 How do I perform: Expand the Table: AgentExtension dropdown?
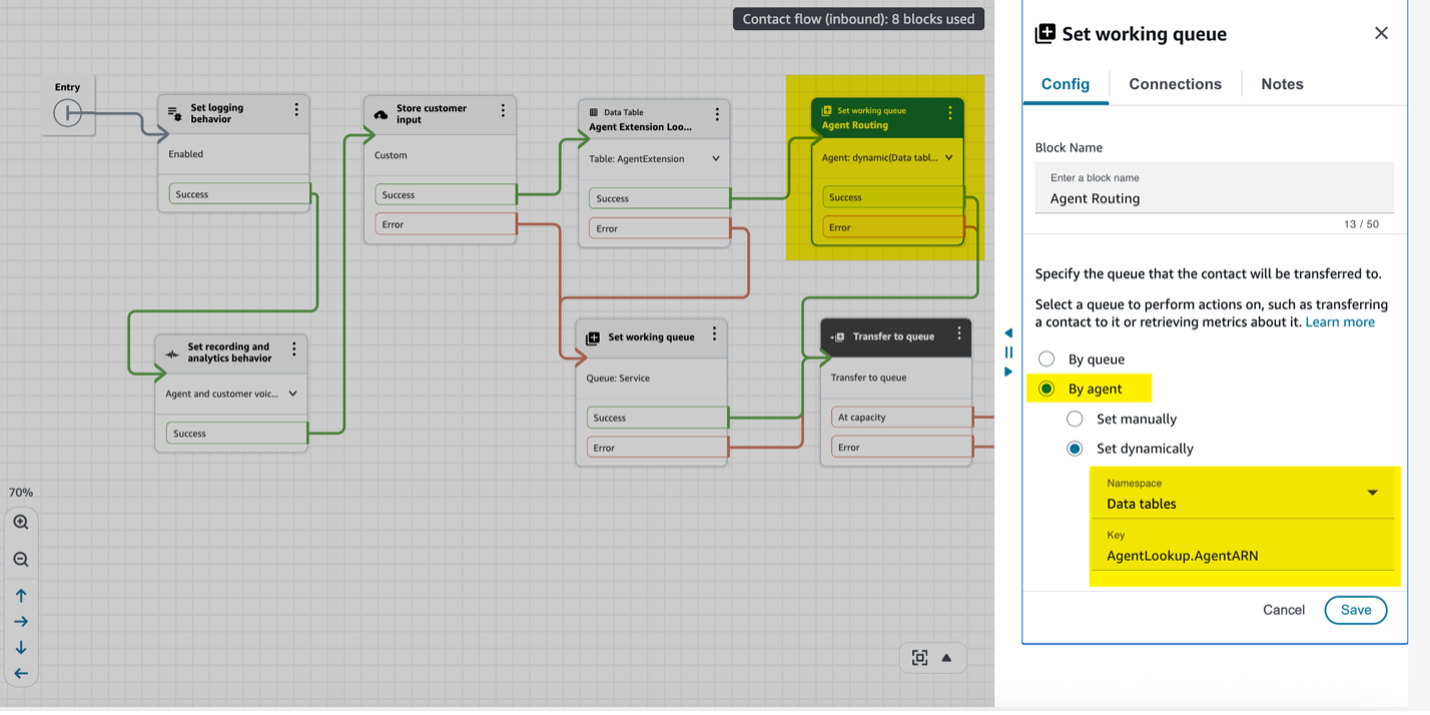tap(717, 158)
